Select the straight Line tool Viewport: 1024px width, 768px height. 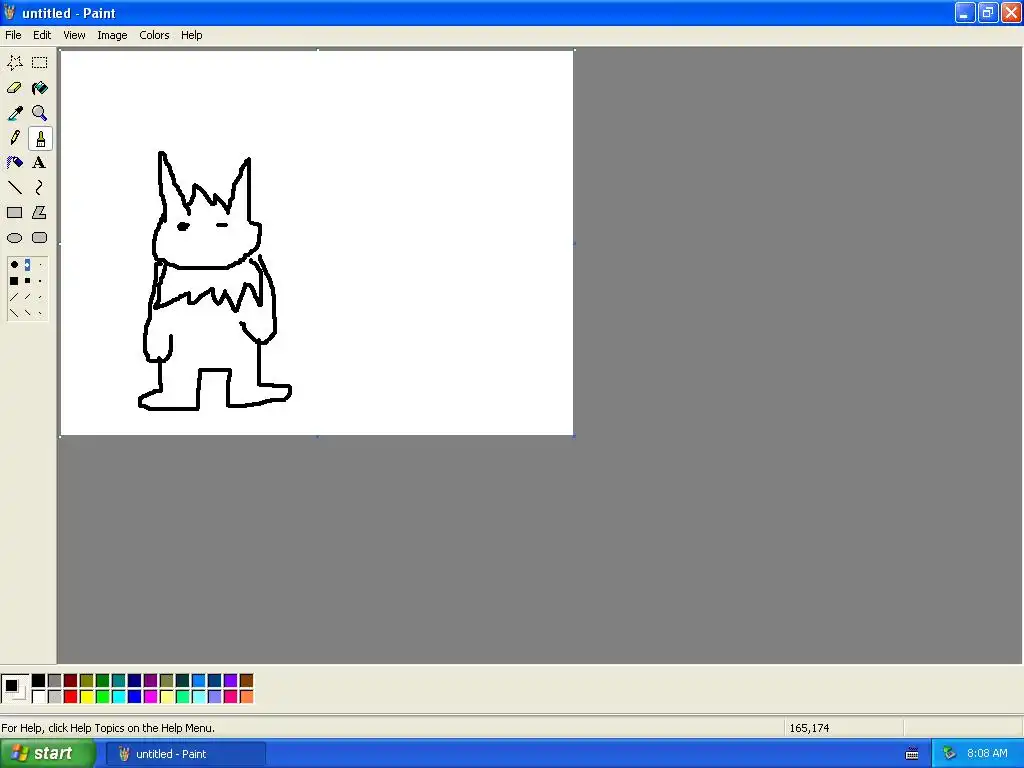[14, 187]
